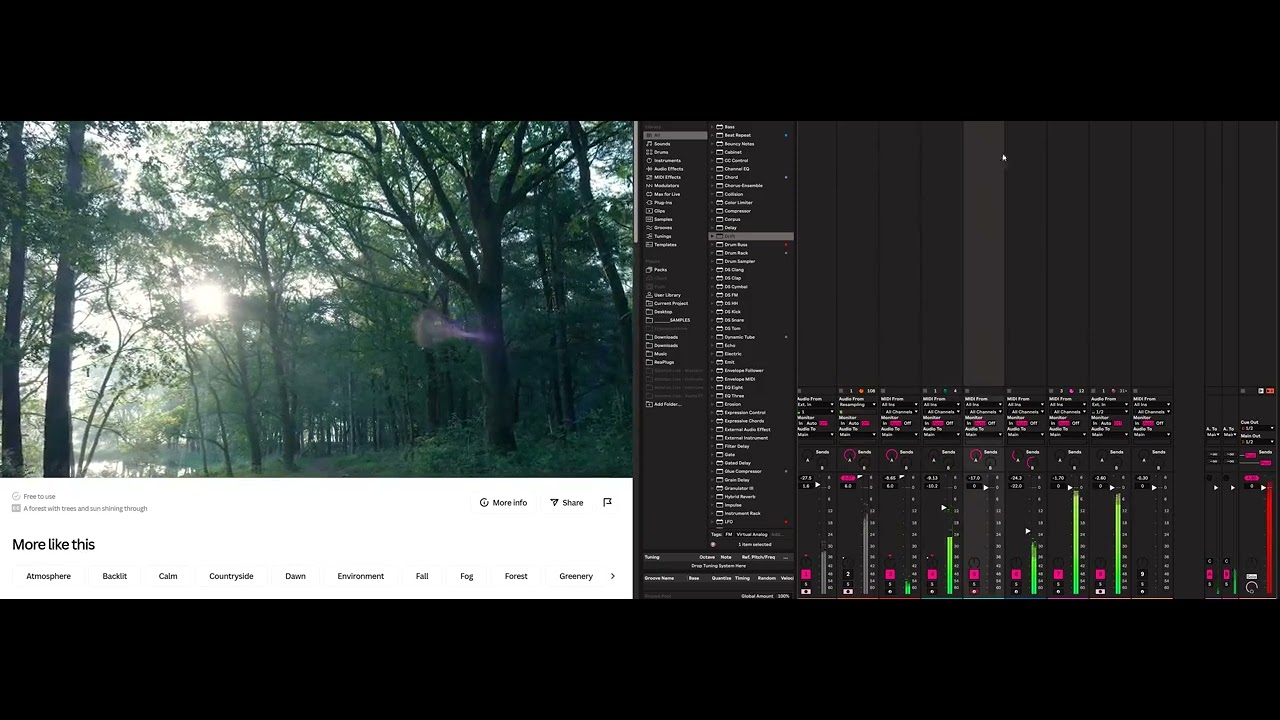This screenshot has width=1280, height=720.
Task: Set track 3 monitor to Off
Action: coord(907,424)
